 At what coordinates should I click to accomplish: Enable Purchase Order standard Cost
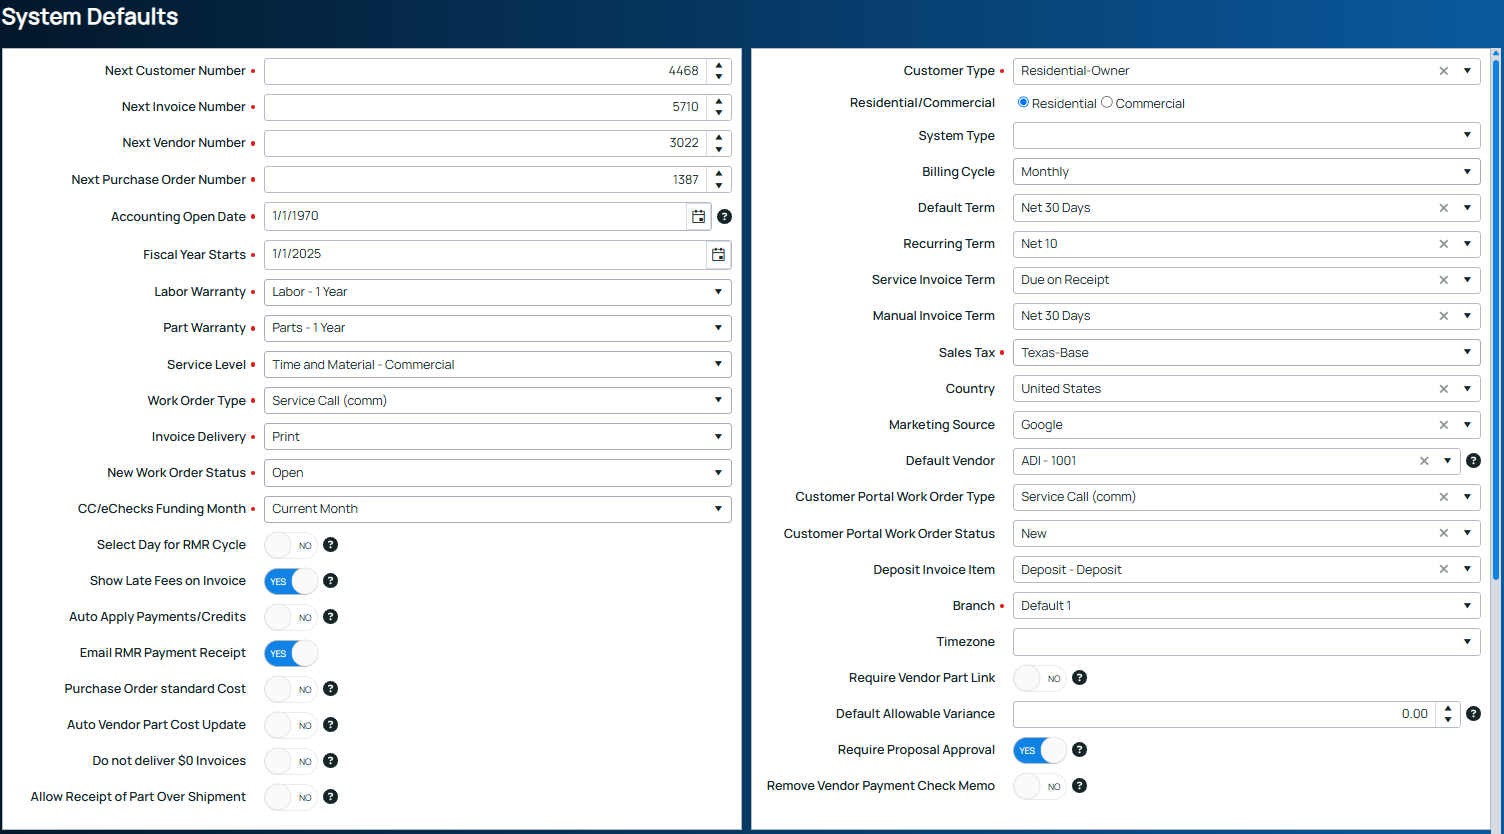tap(291, 689)
